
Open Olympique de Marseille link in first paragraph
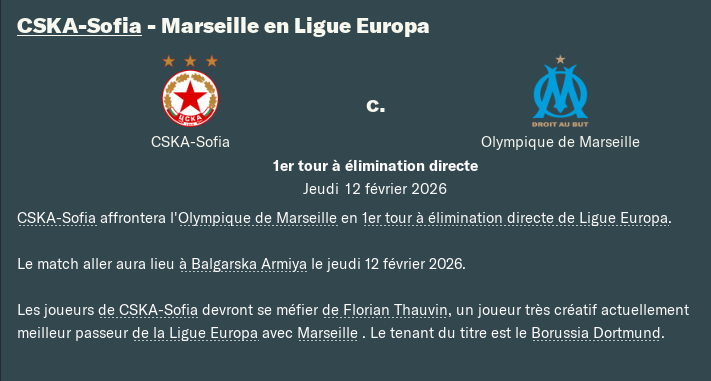click(x=258, y=218)
